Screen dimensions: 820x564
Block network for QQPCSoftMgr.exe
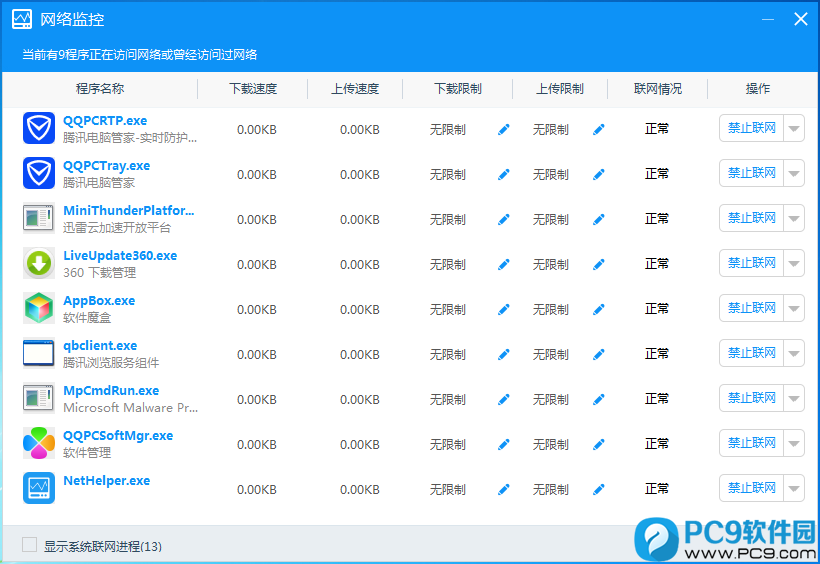point(751,443)
